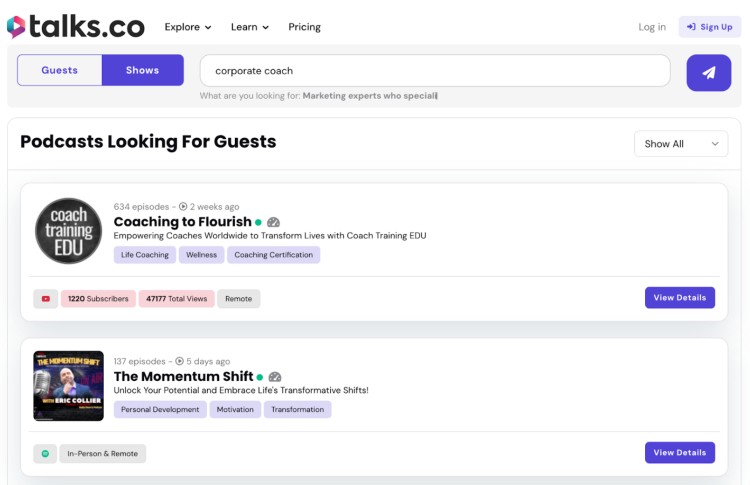This screenshot has width=750, height=485.
Task: Click the Remote badge
Action: click(x=239, y=298)
